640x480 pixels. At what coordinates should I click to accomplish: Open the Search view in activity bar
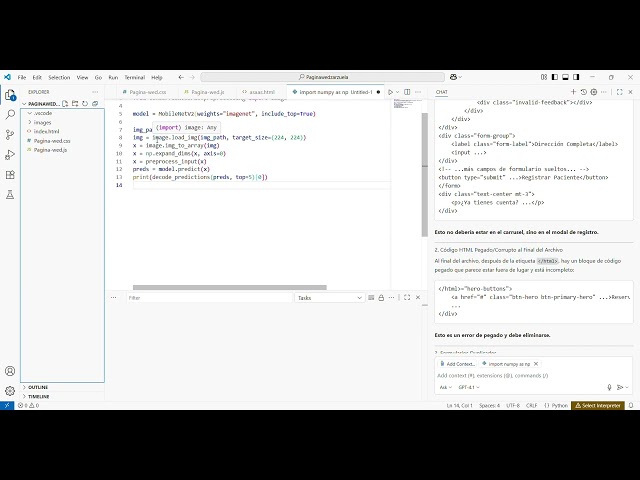pyautogui.click(x=10, y=115)
